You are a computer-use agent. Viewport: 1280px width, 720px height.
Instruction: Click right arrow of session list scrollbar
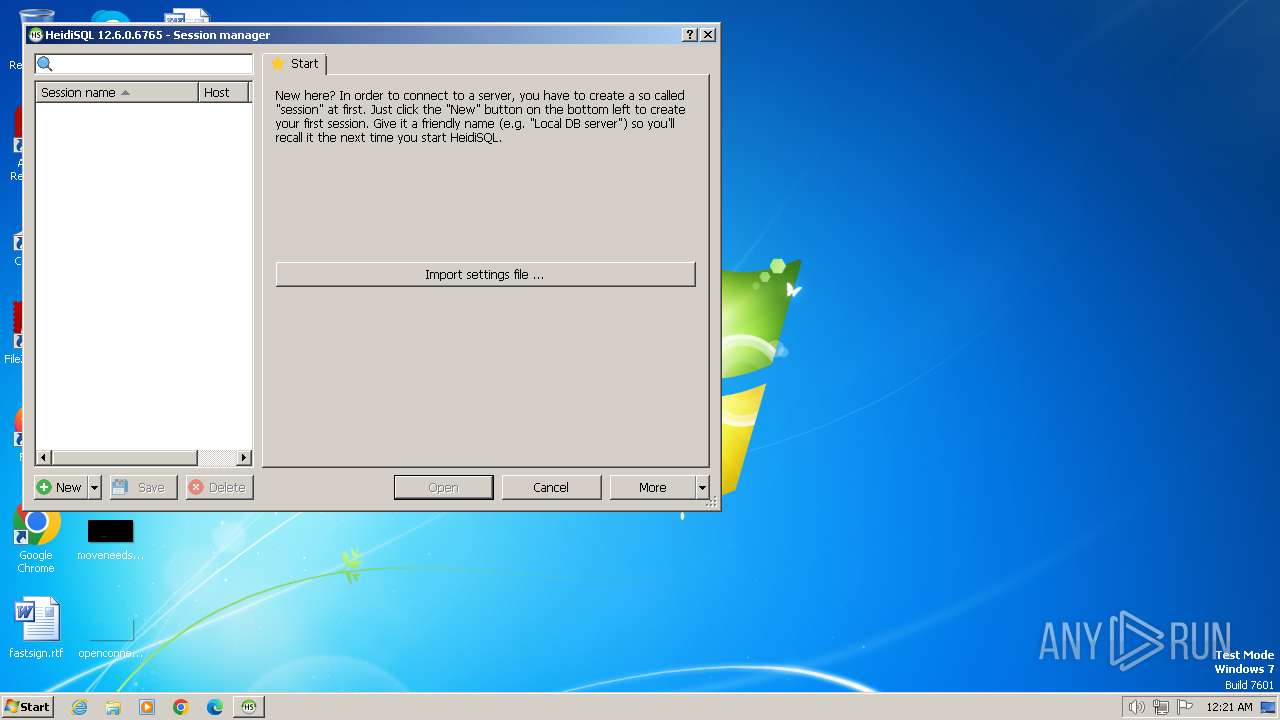[x=243, y=457]
